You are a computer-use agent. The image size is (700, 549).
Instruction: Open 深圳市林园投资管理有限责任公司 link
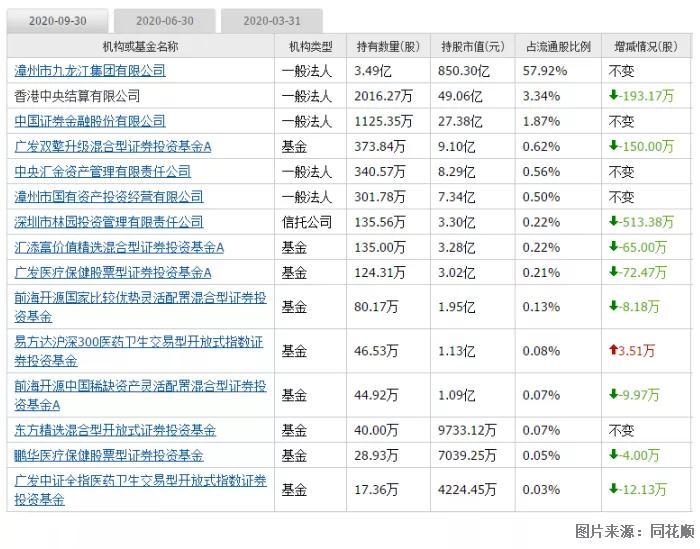click(108, 222)
